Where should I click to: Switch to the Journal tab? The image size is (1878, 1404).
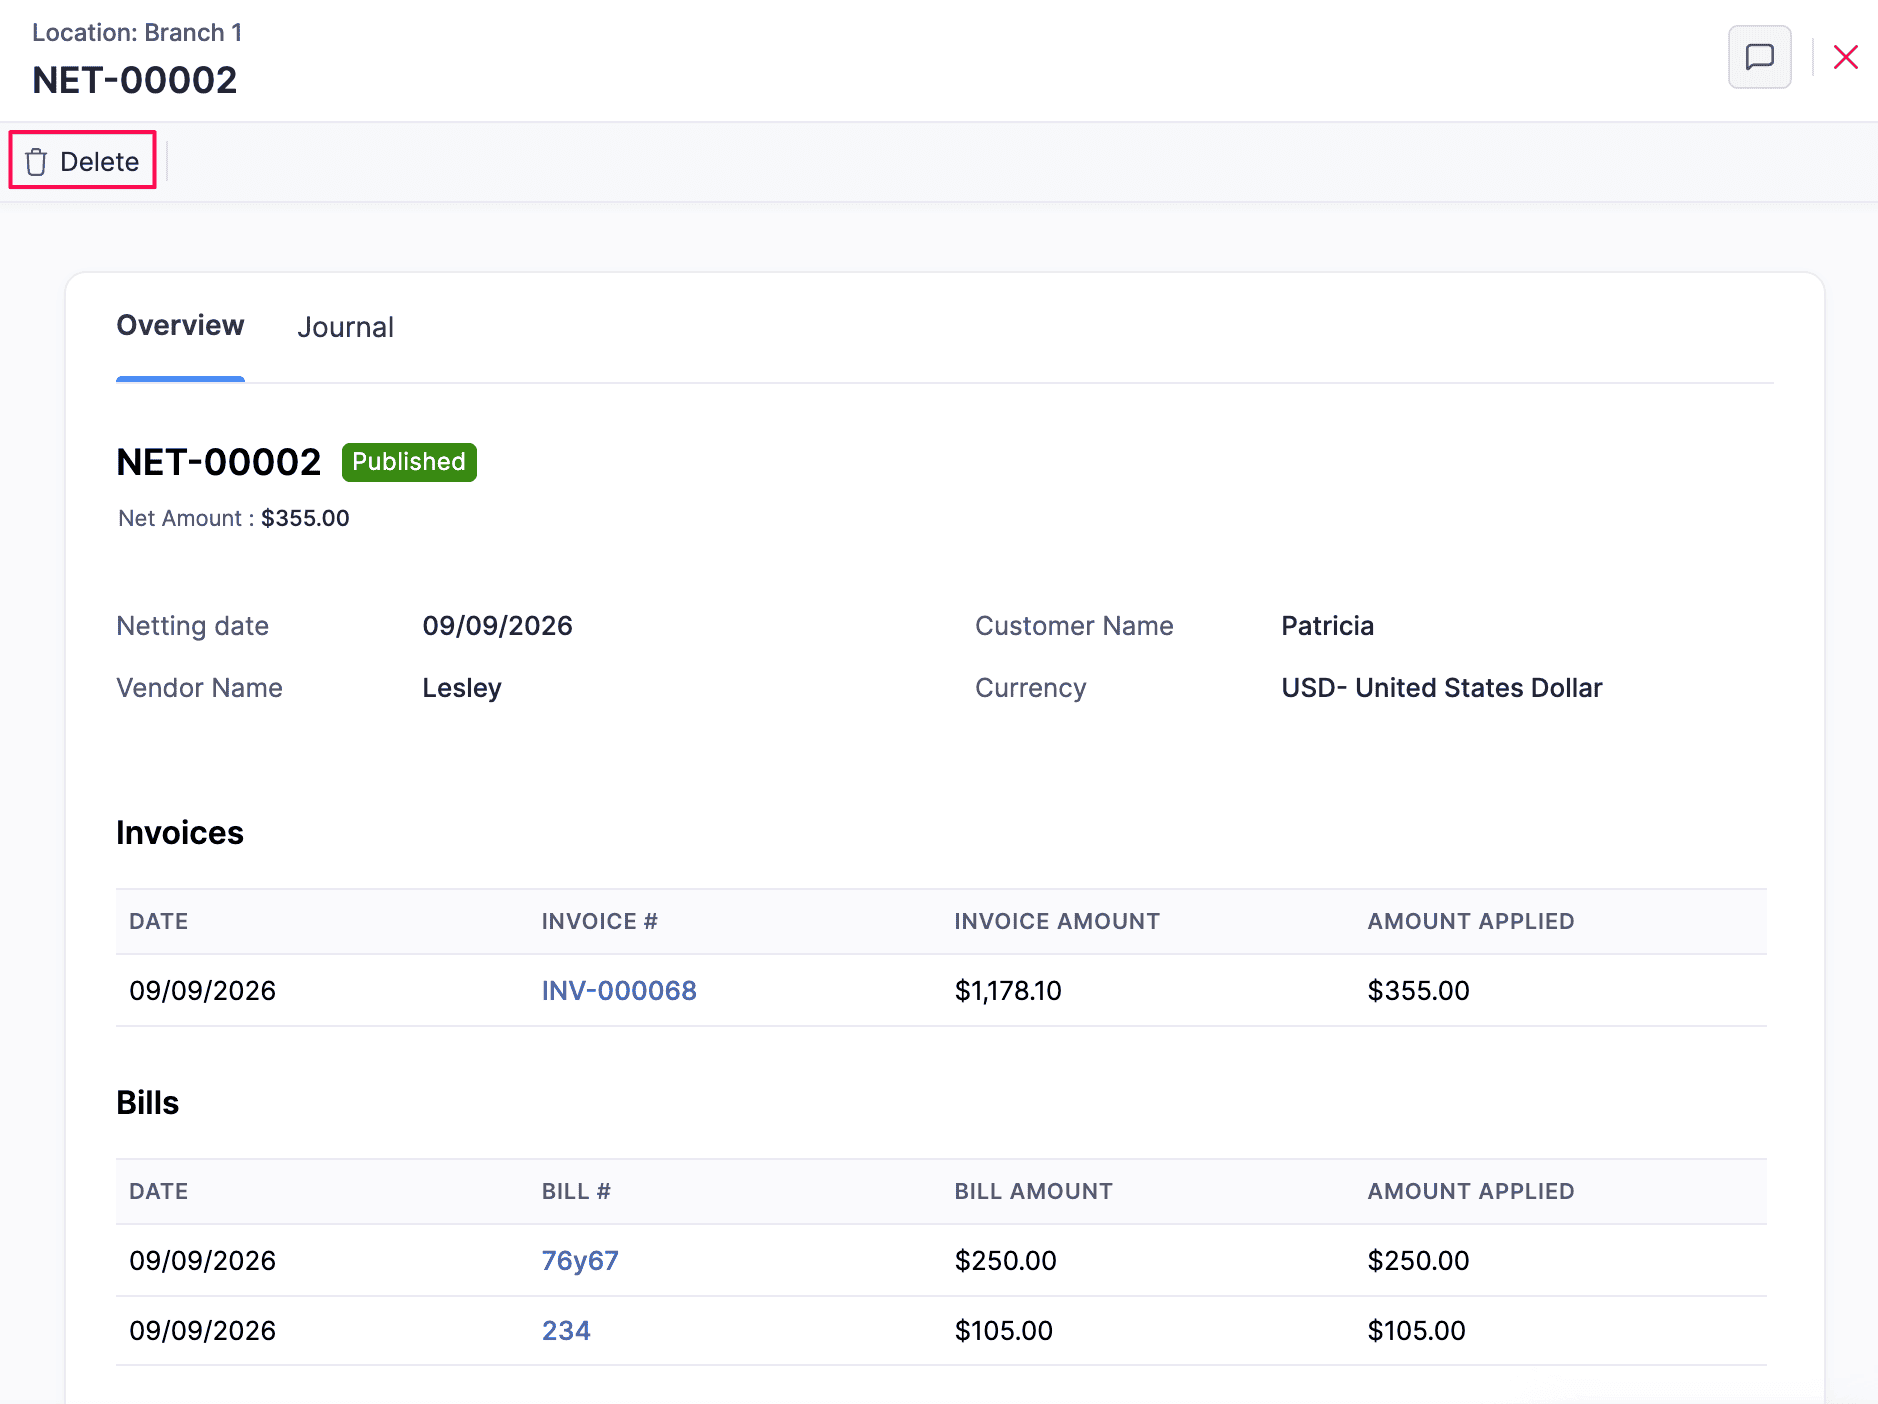345,327
